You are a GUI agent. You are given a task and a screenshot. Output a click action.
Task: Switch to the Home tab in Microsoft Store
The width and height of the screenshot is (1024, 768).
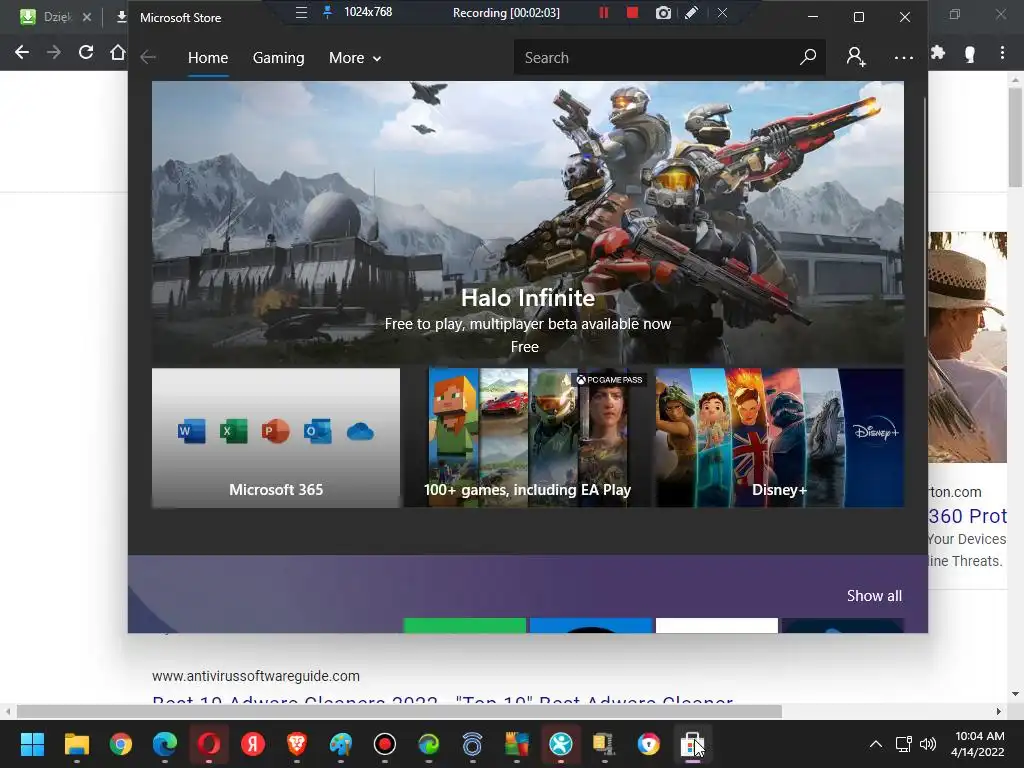(x=208, y=57)
